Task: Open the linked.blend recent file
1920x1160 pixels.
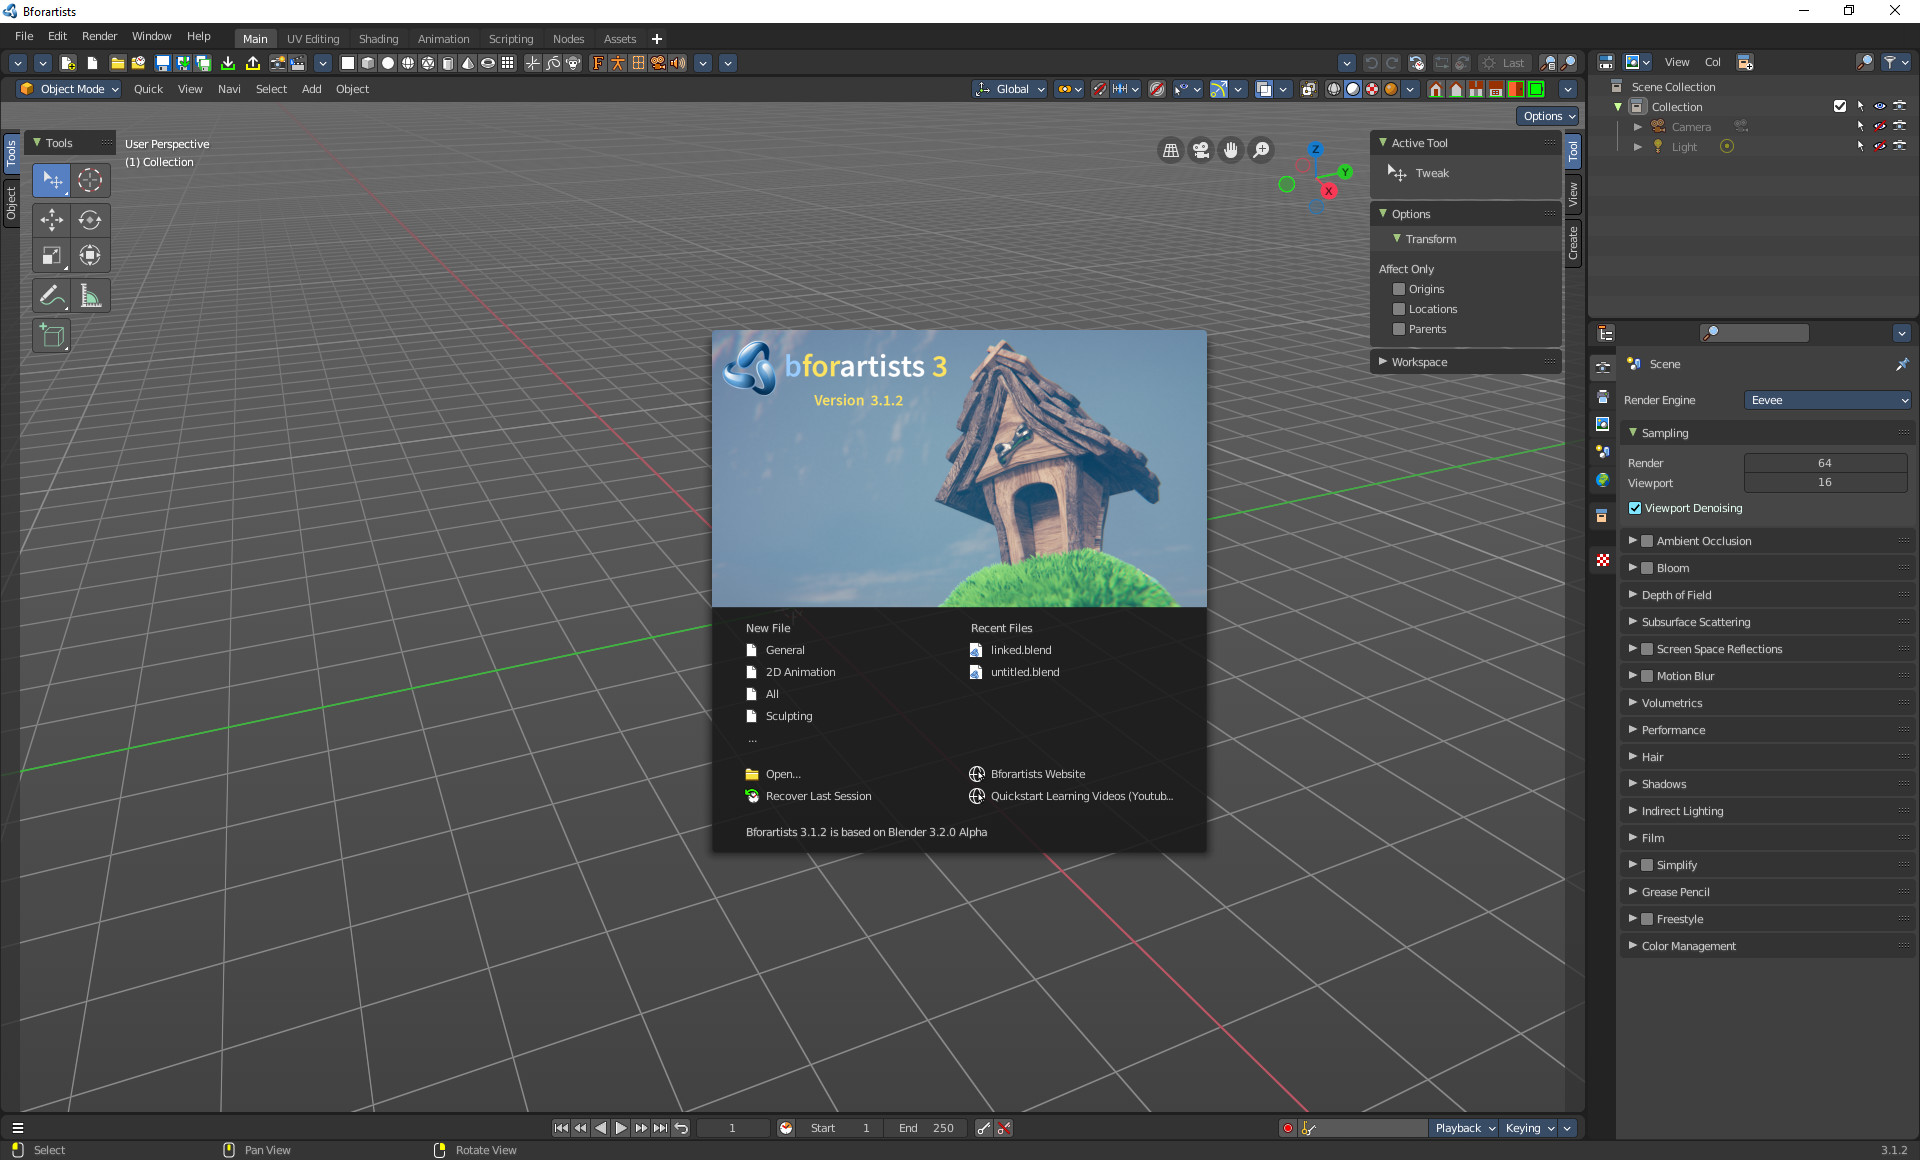Action: tap(1020, 650)
